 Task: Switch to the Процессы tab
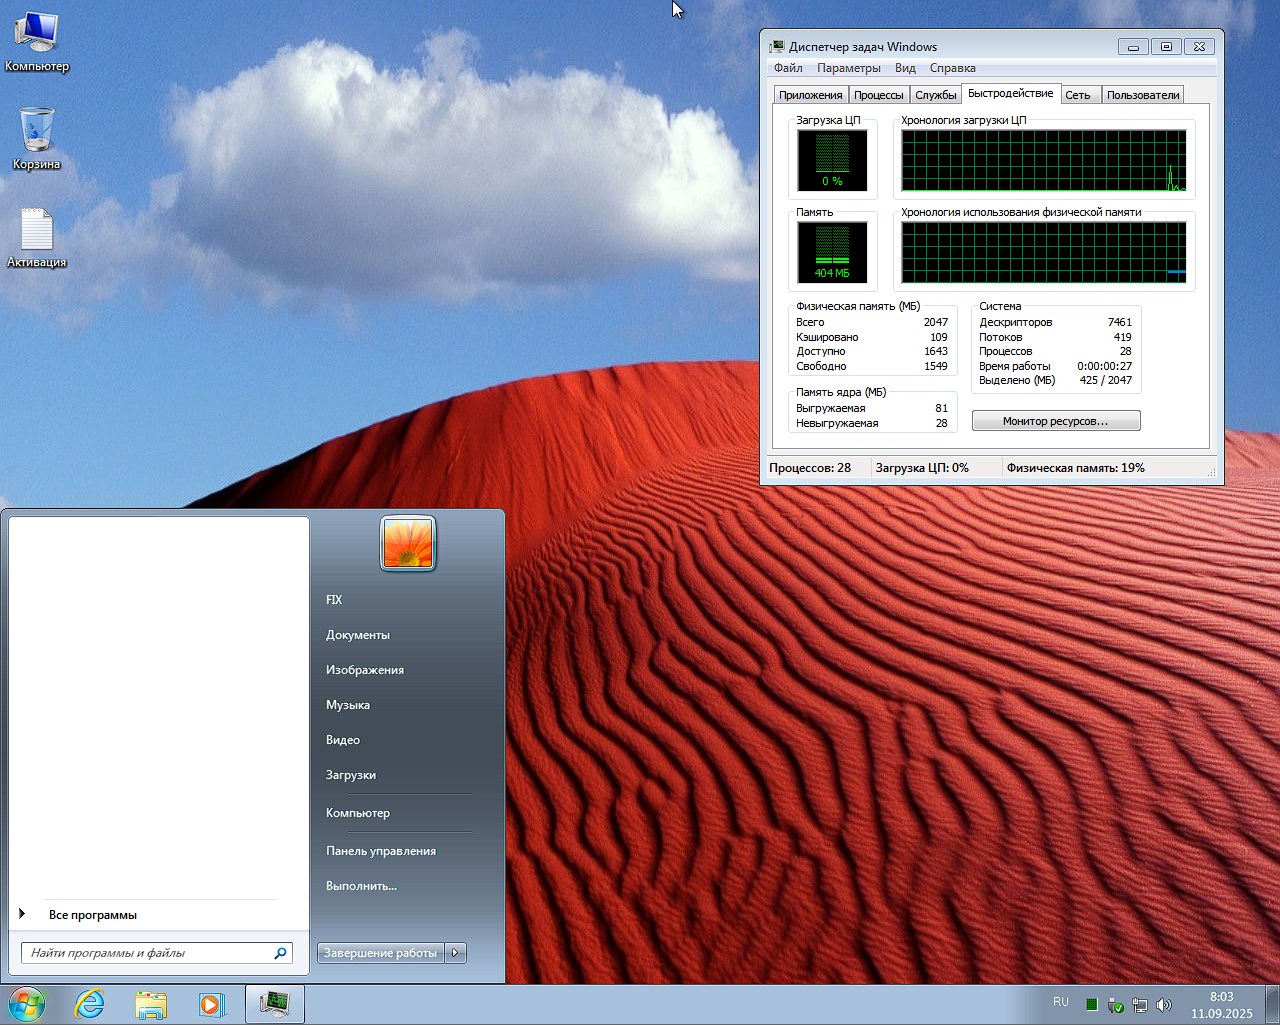878,95
